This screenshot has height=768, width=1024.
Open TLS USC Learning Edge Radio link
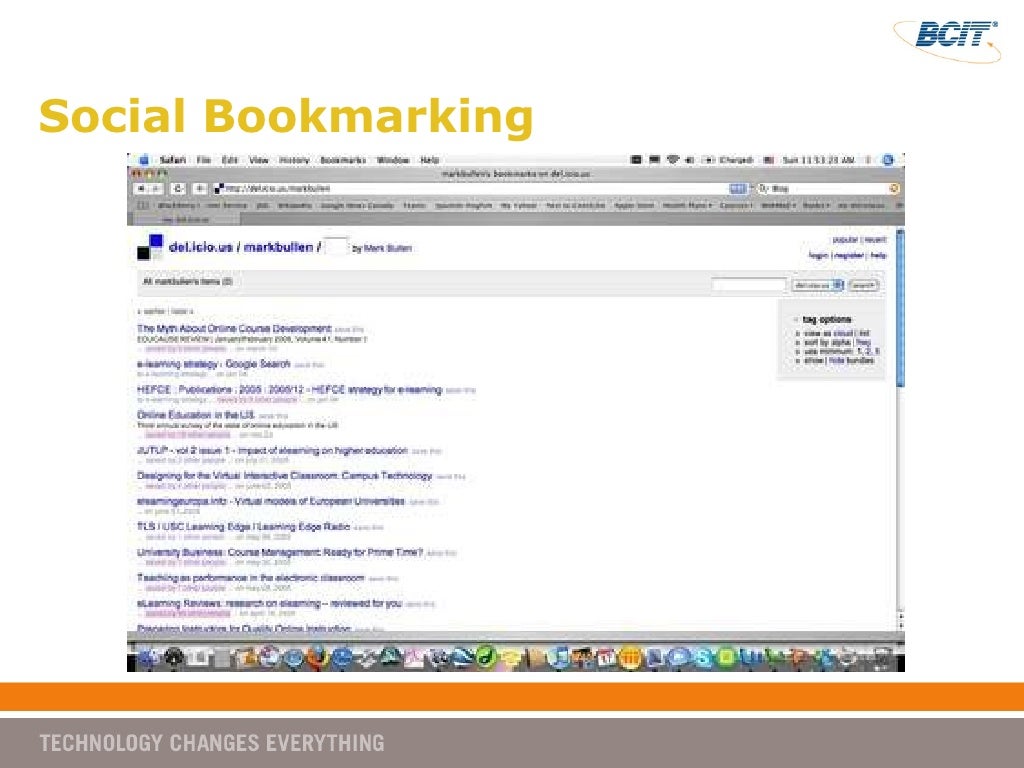tap(244, 526)
